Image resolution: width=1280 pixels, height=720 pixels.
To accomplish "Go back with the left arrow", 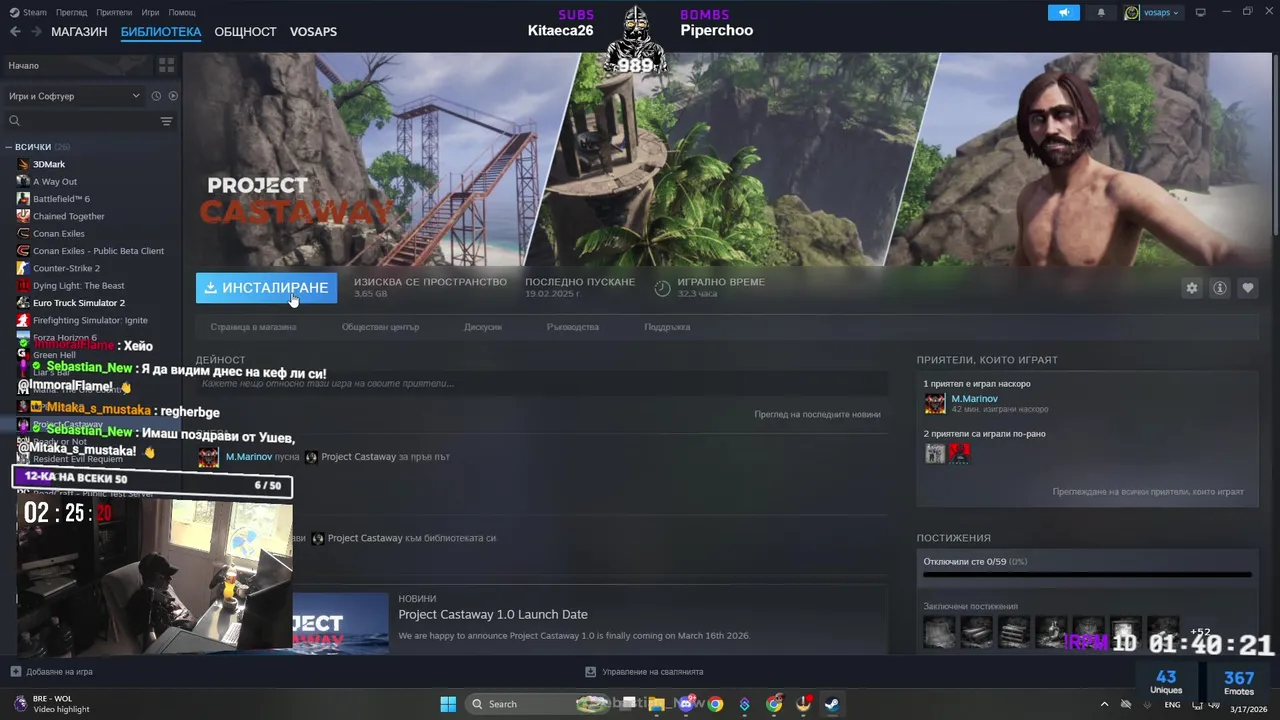I will pyautogui.click(x=15, y=31).
